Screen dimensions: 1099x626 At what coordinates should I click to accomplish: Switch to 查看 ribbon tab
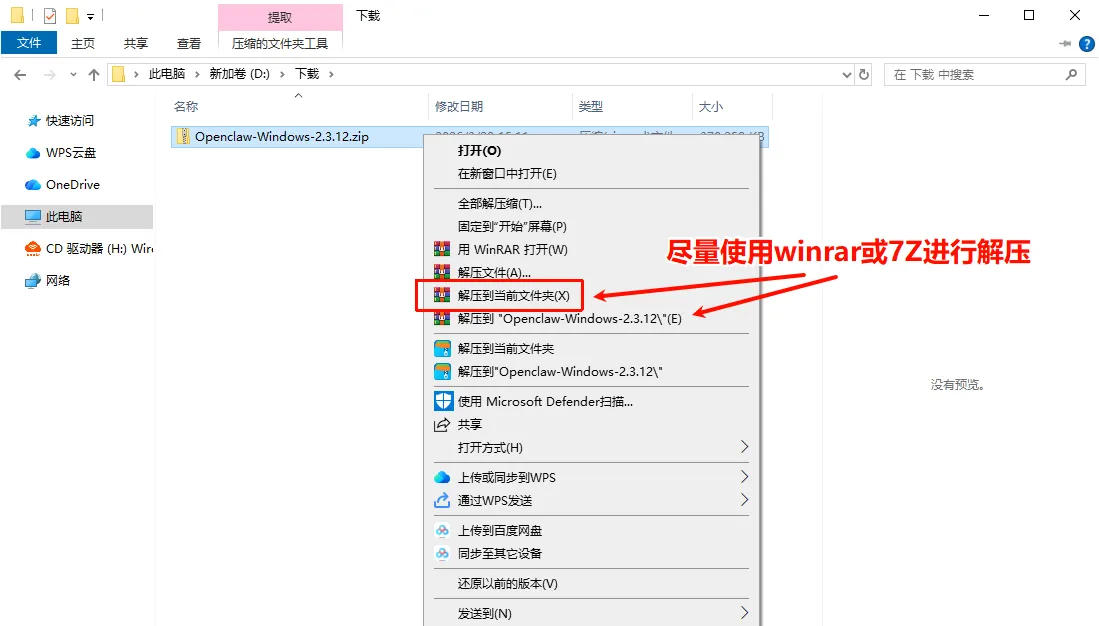(189, 43)
